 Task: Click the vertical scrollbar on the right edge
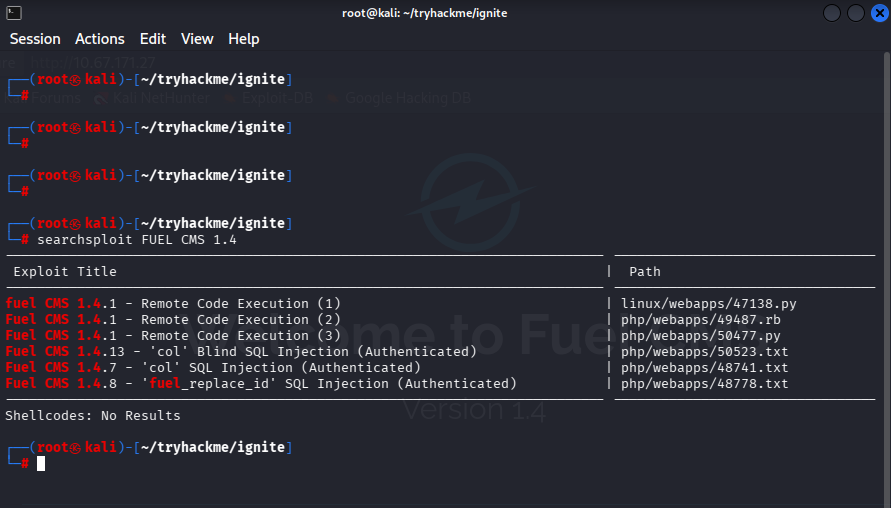click(886, 278)
